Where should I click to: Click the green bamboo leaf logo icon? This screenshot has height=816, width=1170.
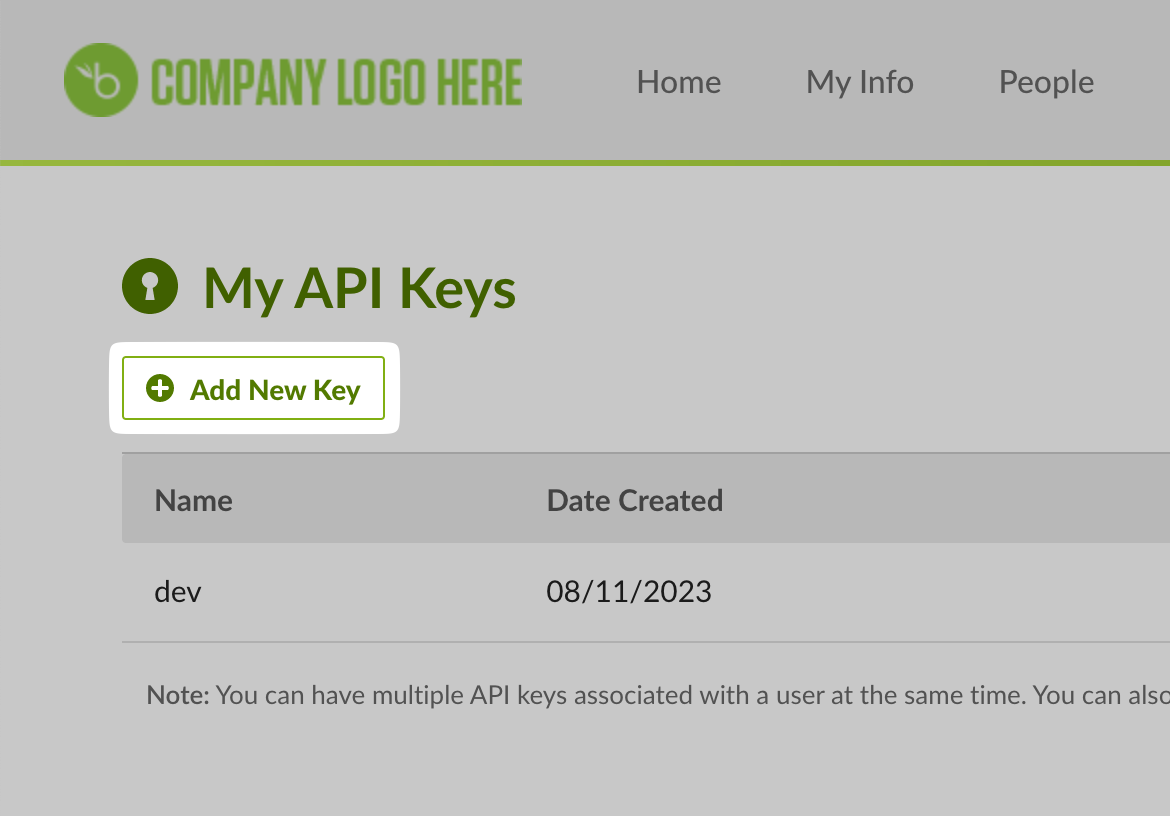tap(101, 80)
